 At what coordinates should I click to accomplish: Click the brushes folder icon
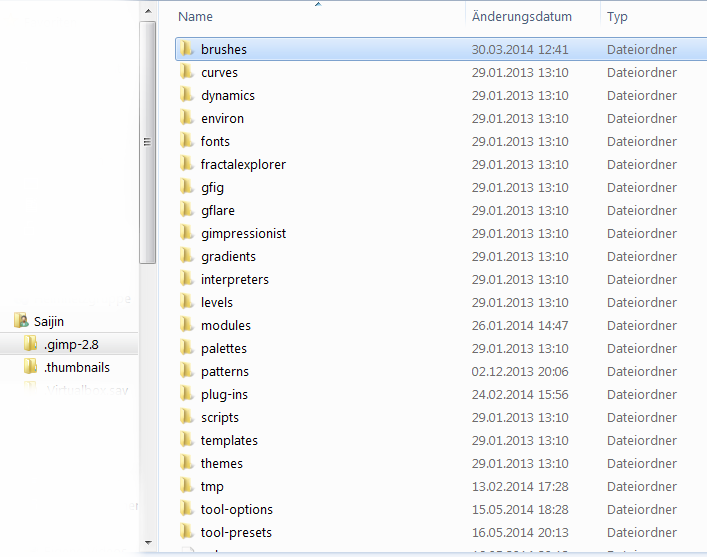[x=186, y=49]
